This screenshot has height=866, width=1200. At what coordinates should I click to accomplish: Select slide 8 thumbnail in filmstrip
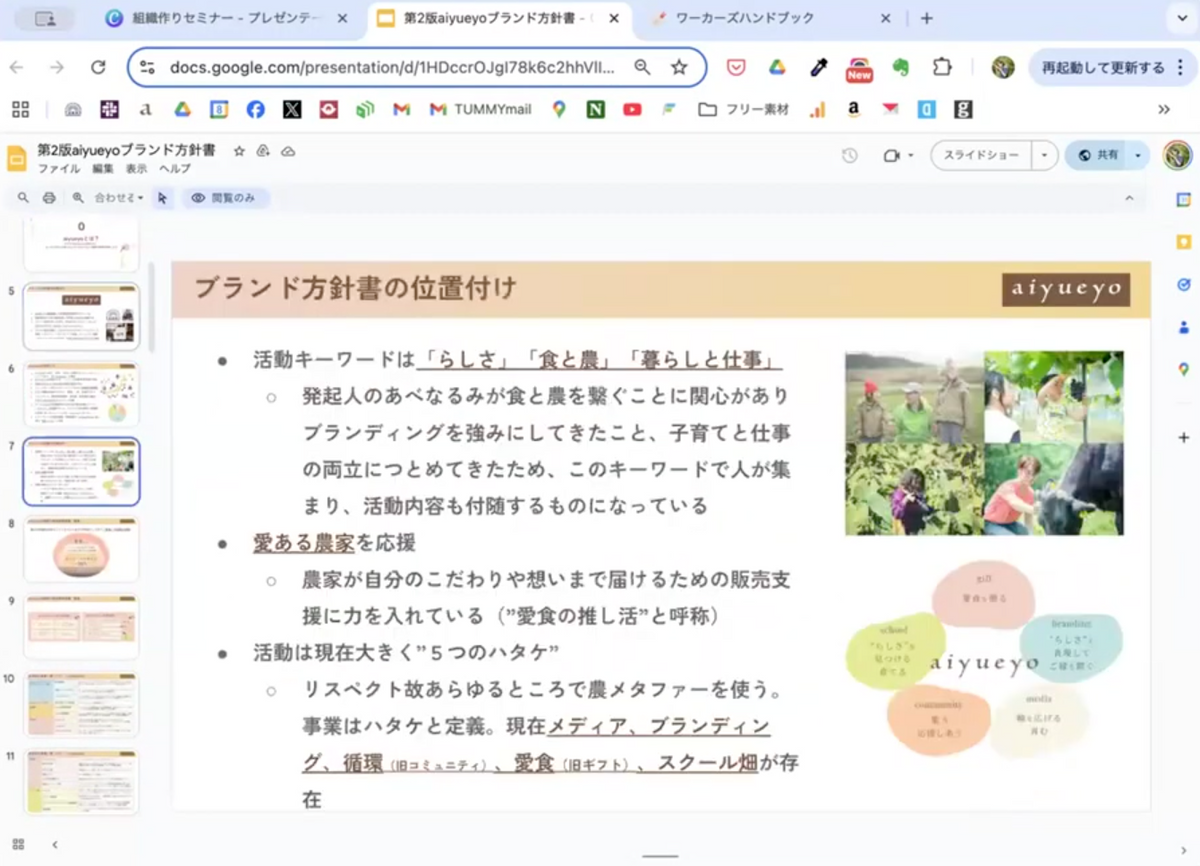click(81, 549)
